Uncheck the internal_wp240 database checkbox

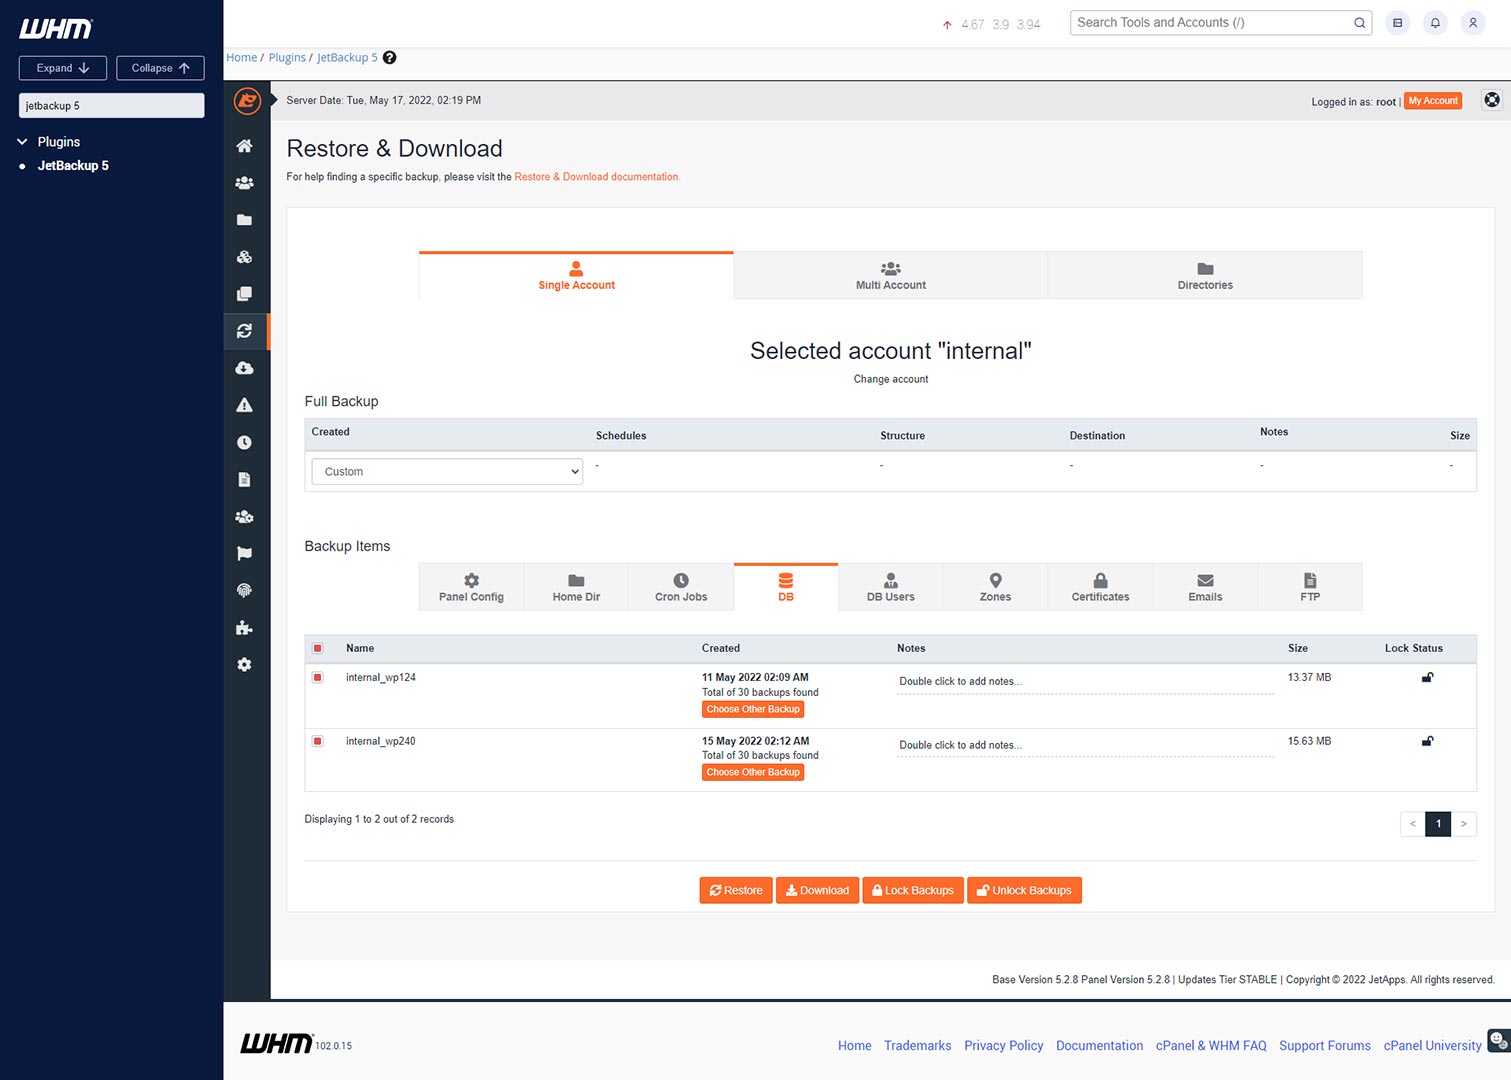[318, 741]
